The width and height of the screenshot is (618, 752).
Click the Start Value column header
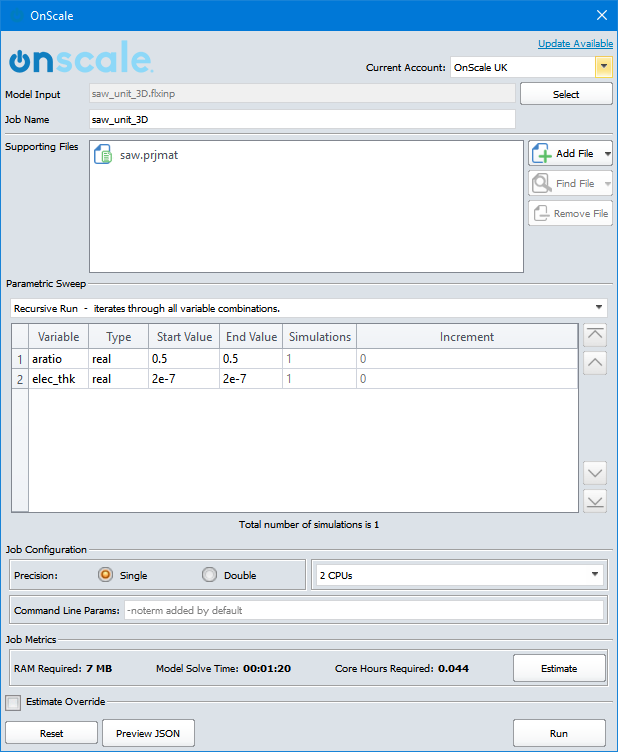184,337
